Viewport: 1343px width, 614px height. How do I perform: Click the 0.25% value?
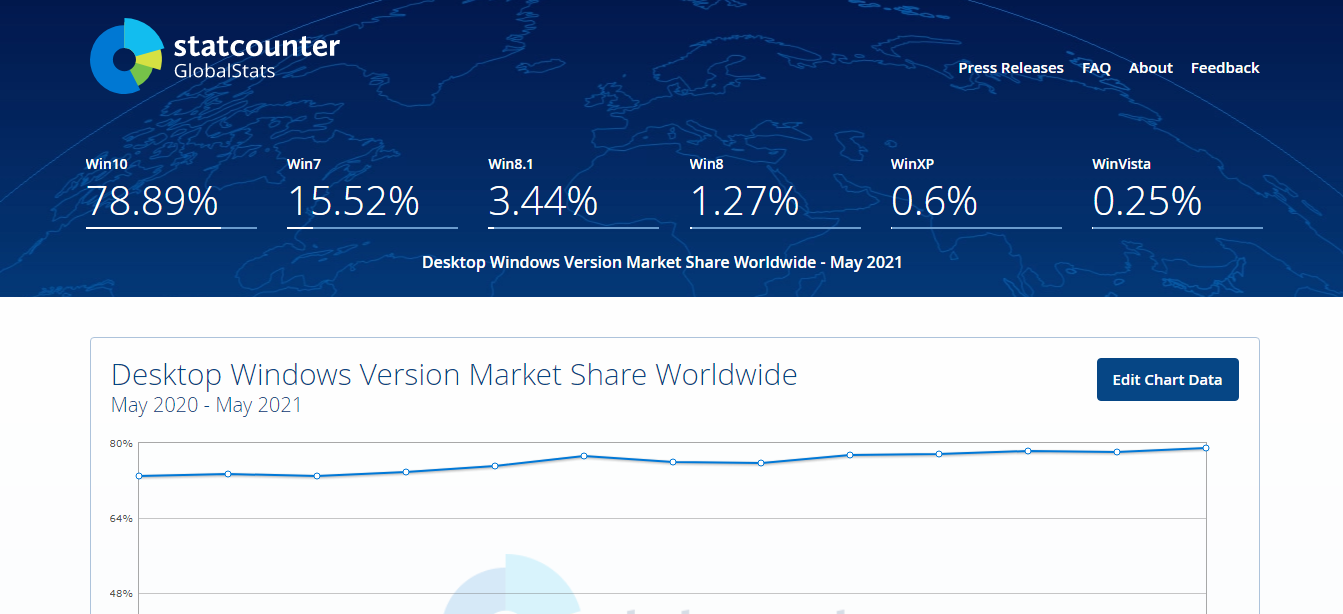pyautogui.click(x=1147, y=202)
